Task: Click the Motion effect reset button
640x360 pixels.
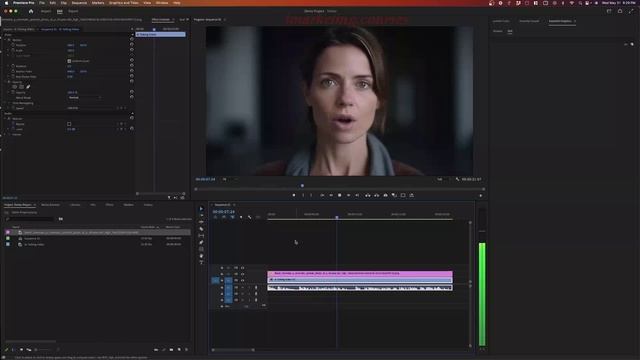Action: click(x=131, y=40)
